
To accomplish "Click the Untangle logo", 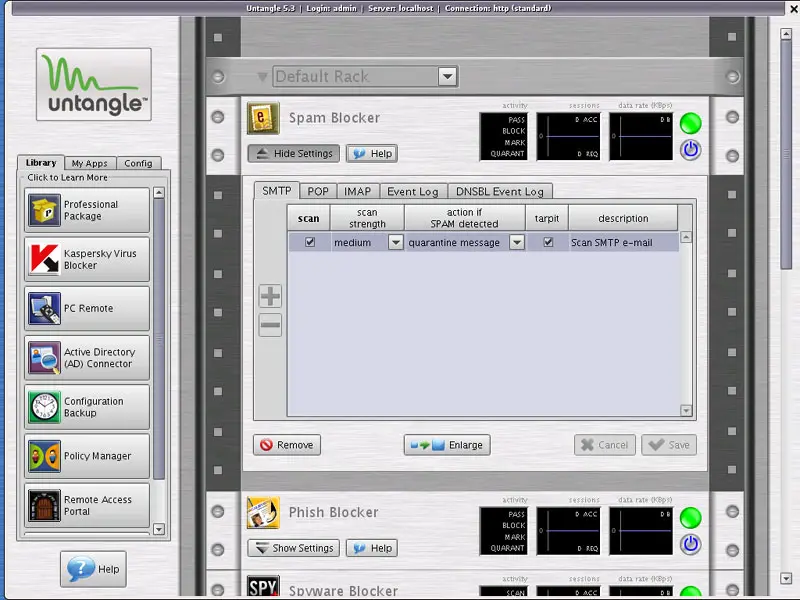I will point(94,85).
